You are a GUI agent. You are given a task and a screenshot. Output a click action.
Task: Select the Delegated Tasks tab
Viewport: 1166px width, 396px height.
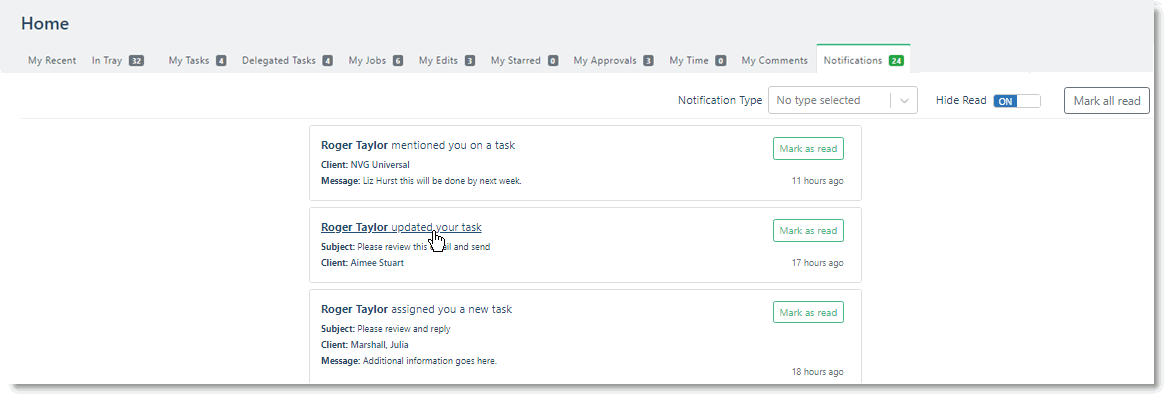(287, 61)
